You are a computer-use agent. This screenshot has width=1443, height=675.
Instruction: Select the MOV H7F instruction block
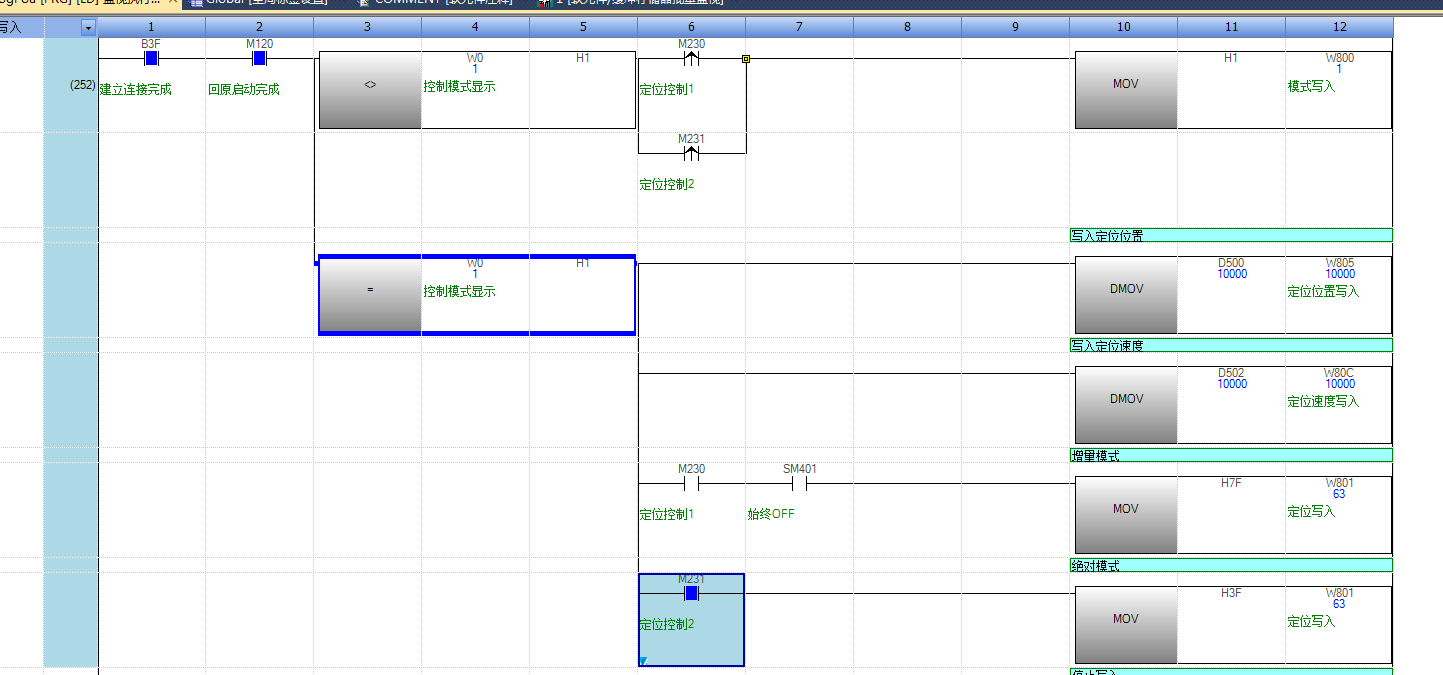point(1125,515)
